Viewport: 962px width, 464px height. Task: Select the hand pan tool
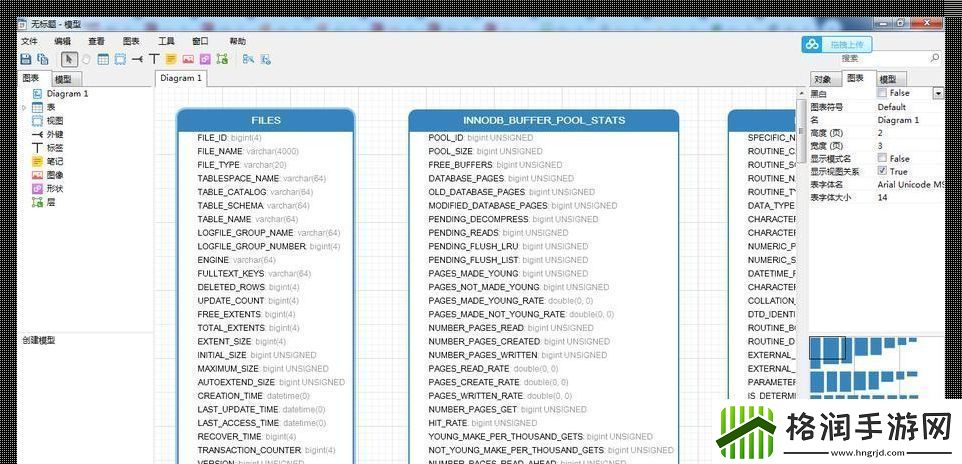[x=86, y=59]
